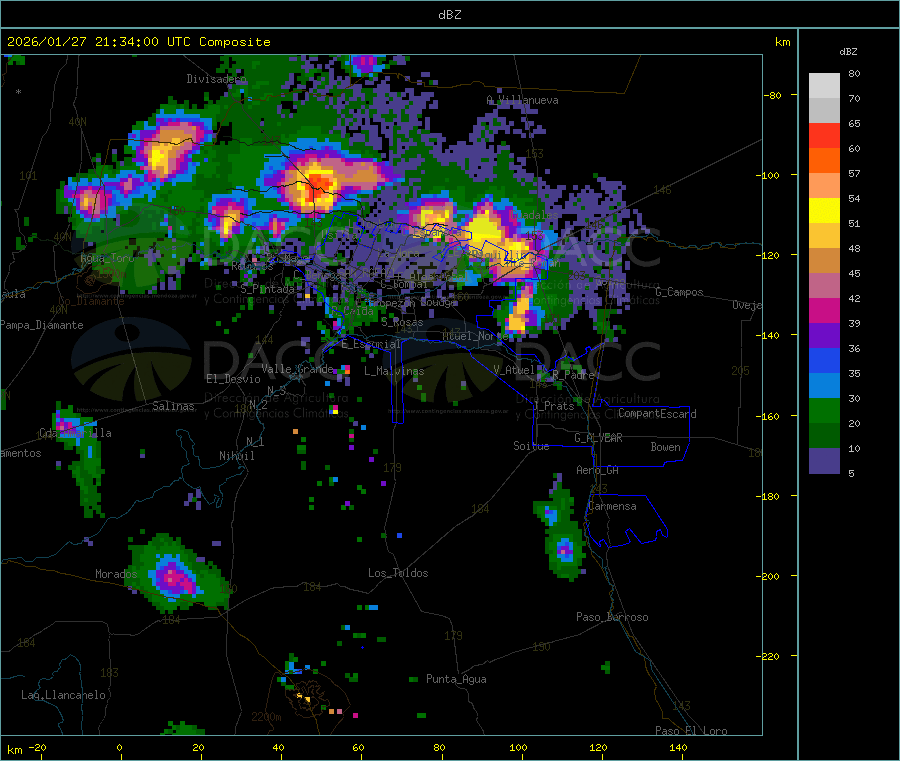Click the 'Pampa_Diamante' map label
The width and height of the screenshot is (900, 761).
click(x=42, y=325)
